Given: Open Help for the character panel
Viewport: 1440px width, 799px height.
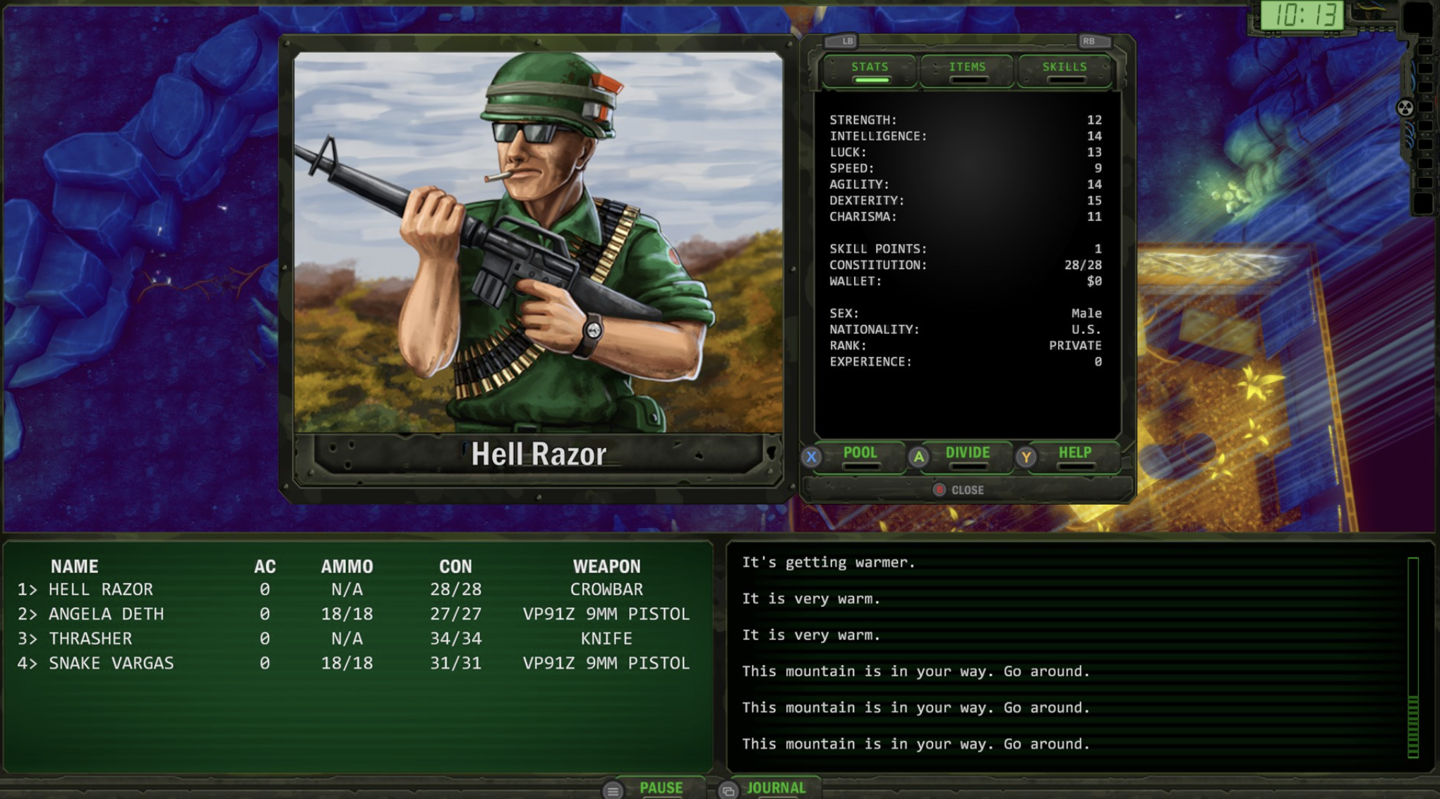Looking at the screenshot, I should [x=1075, y=453].
